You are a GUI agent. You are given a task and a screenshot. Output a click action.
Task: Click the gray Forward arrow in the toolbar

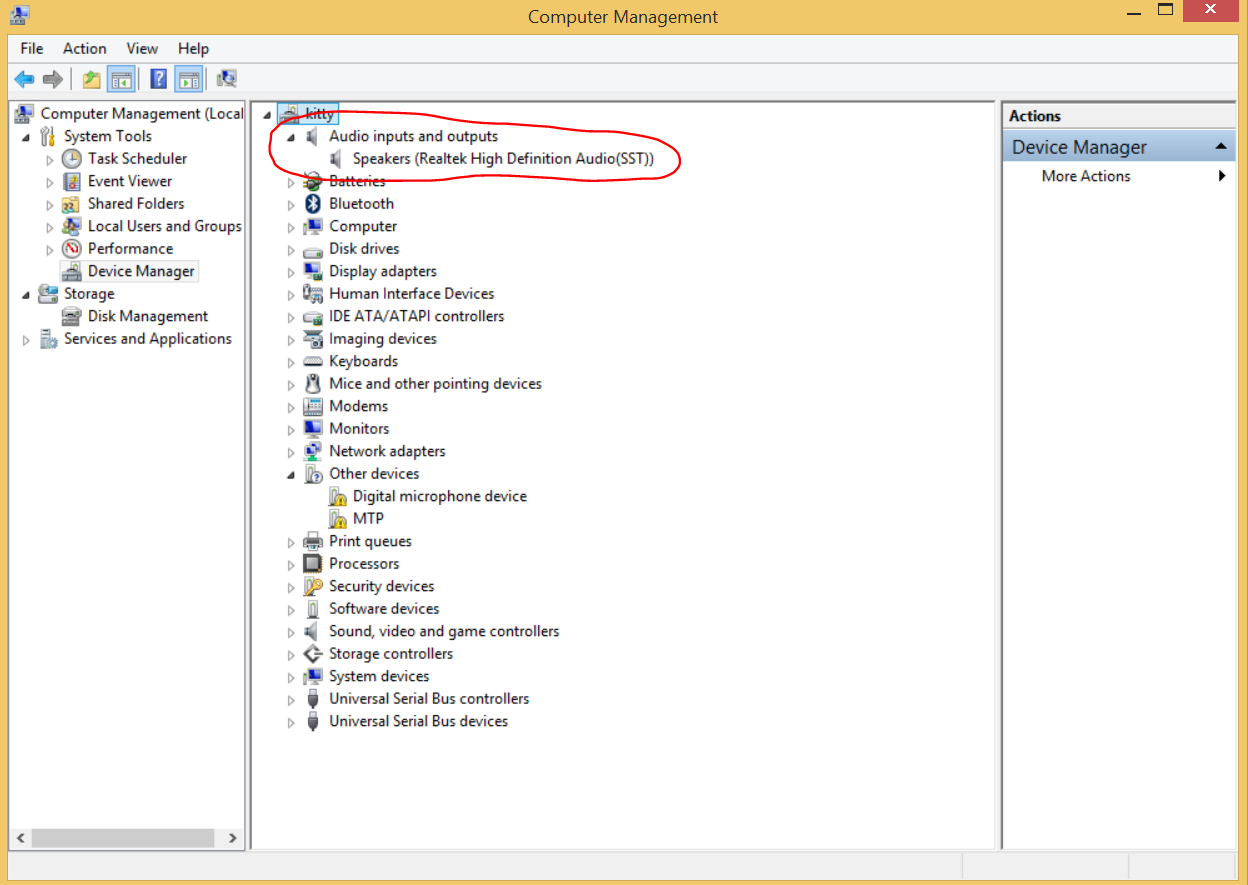pos(53,79)
